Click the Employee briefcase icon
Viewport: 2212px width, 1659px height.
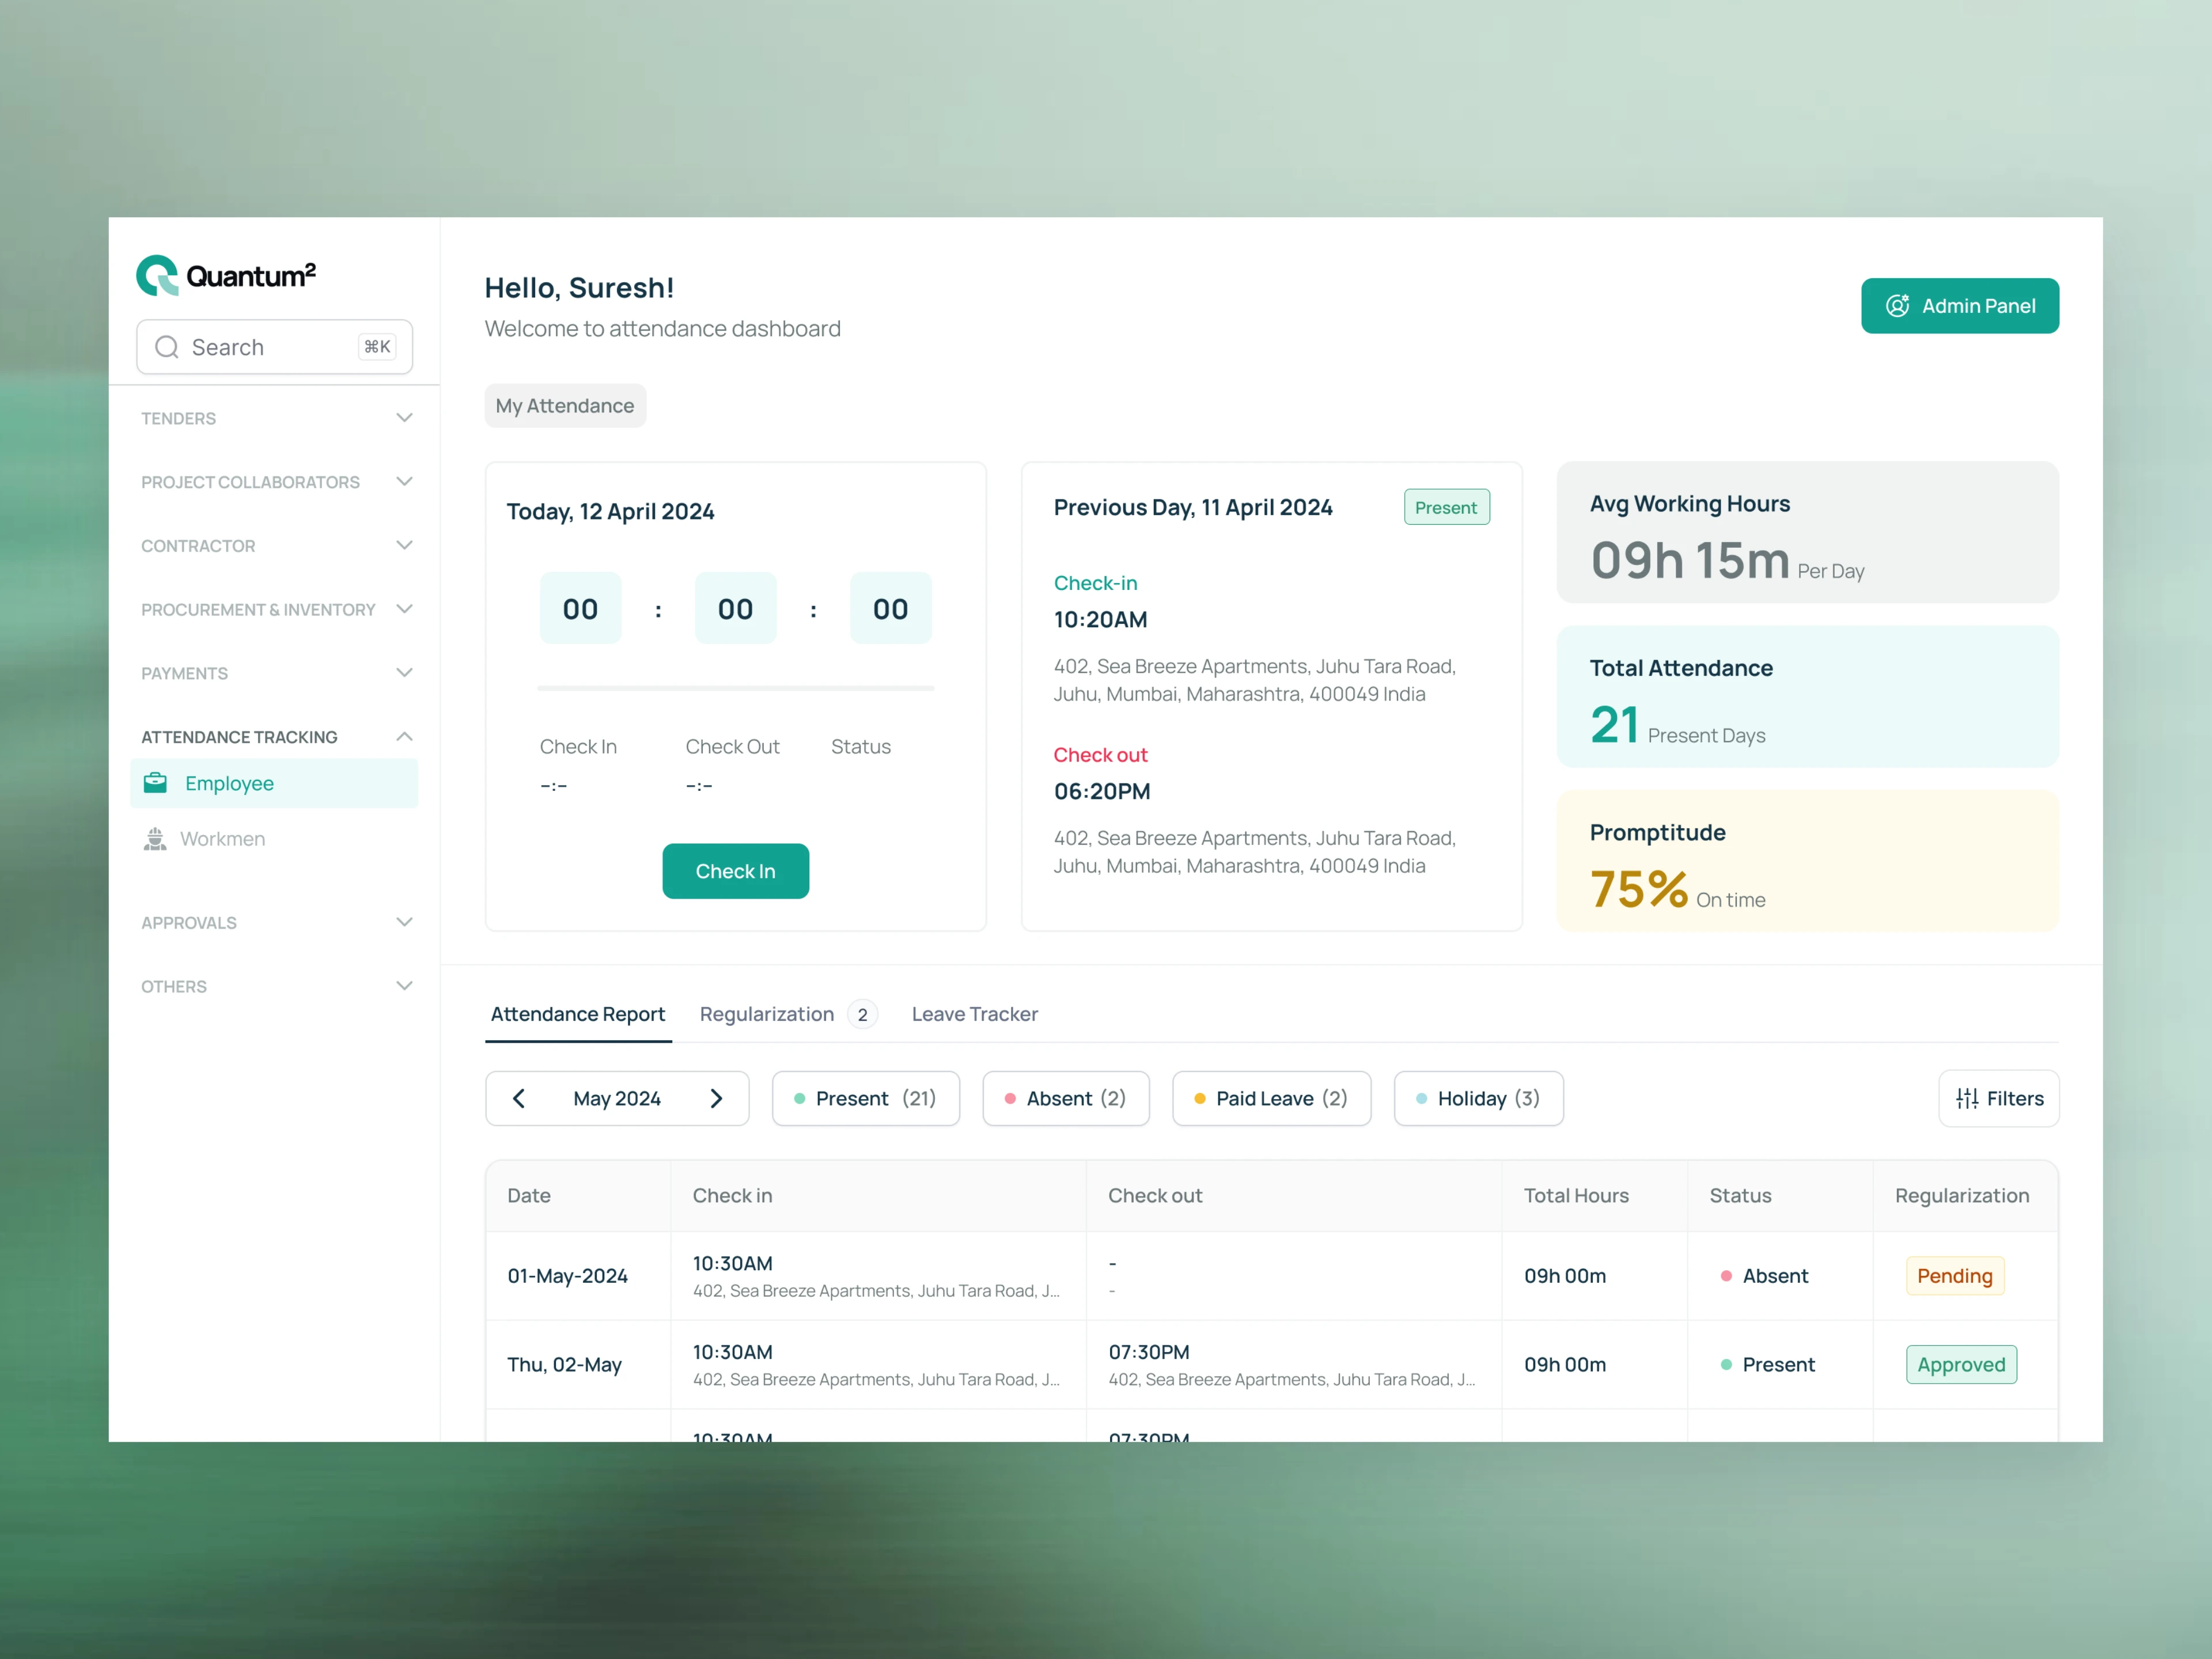156,783
